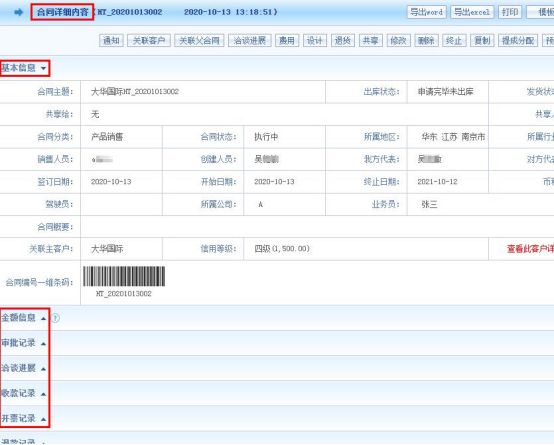
Task: Expand the 审批记录 section
Action: click(24, 343)
